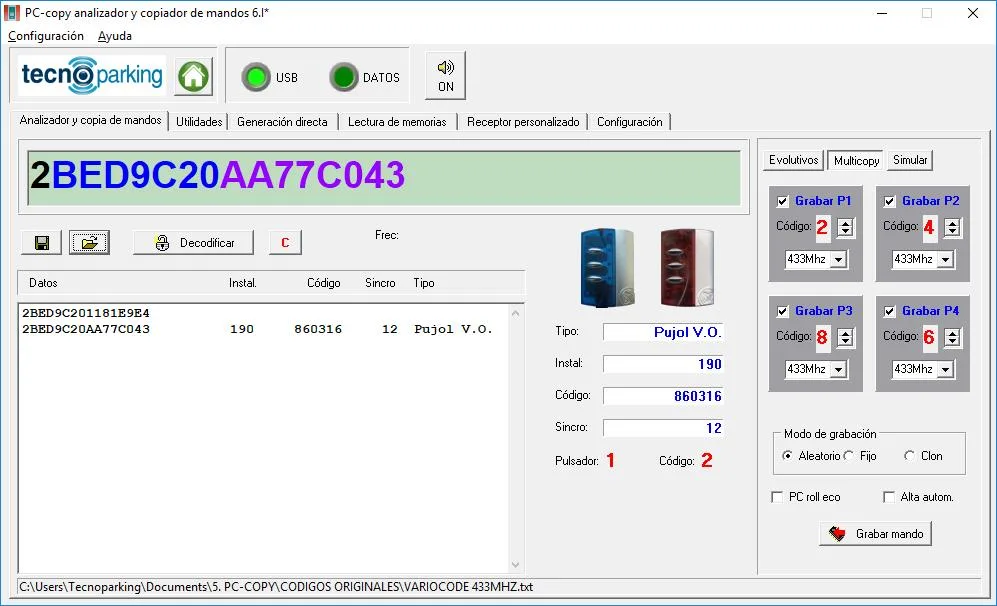Click the Código field showing 860316

(x=663, y=396)
